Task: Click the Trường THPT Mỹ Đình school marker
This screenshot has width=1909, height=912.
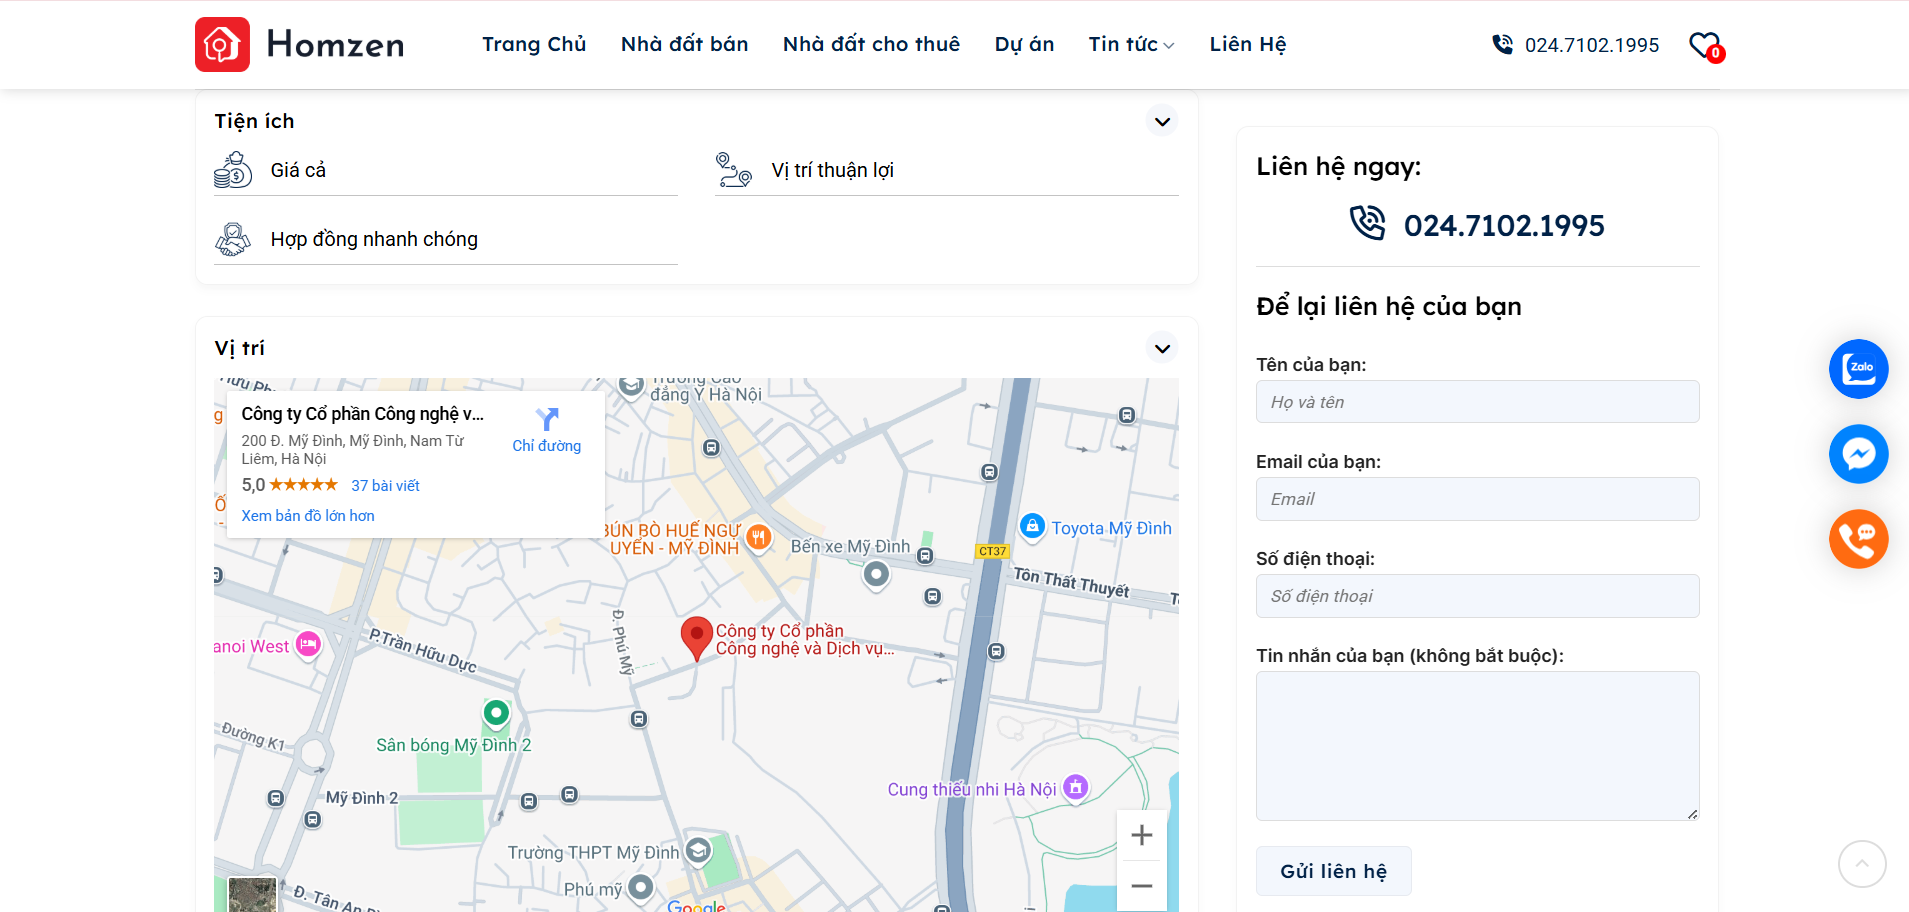Action: 698,851
